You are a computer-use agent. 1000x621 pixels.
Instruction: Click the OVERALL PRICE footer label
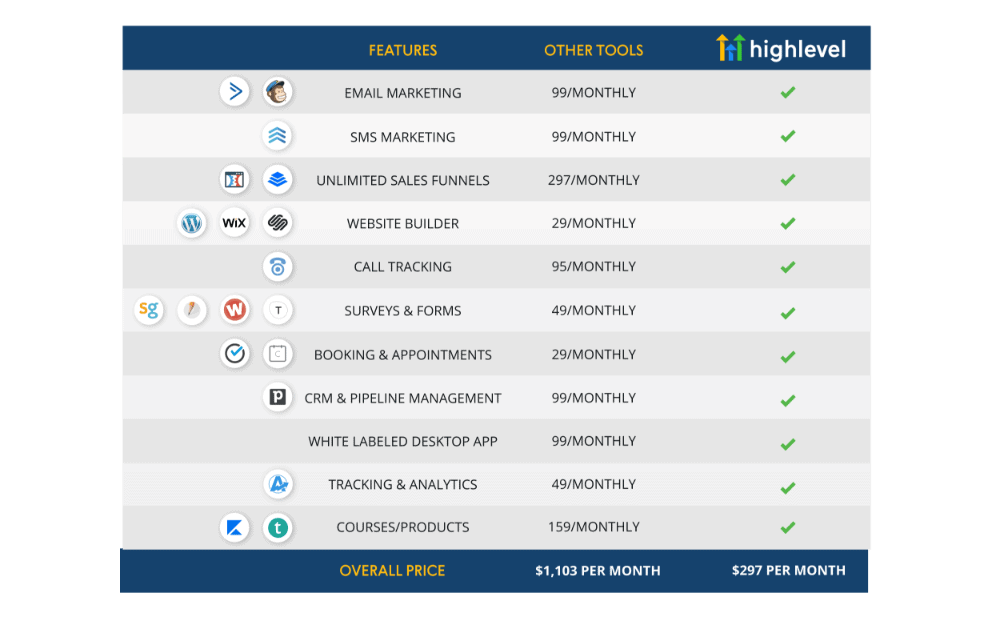click(392, 571)
